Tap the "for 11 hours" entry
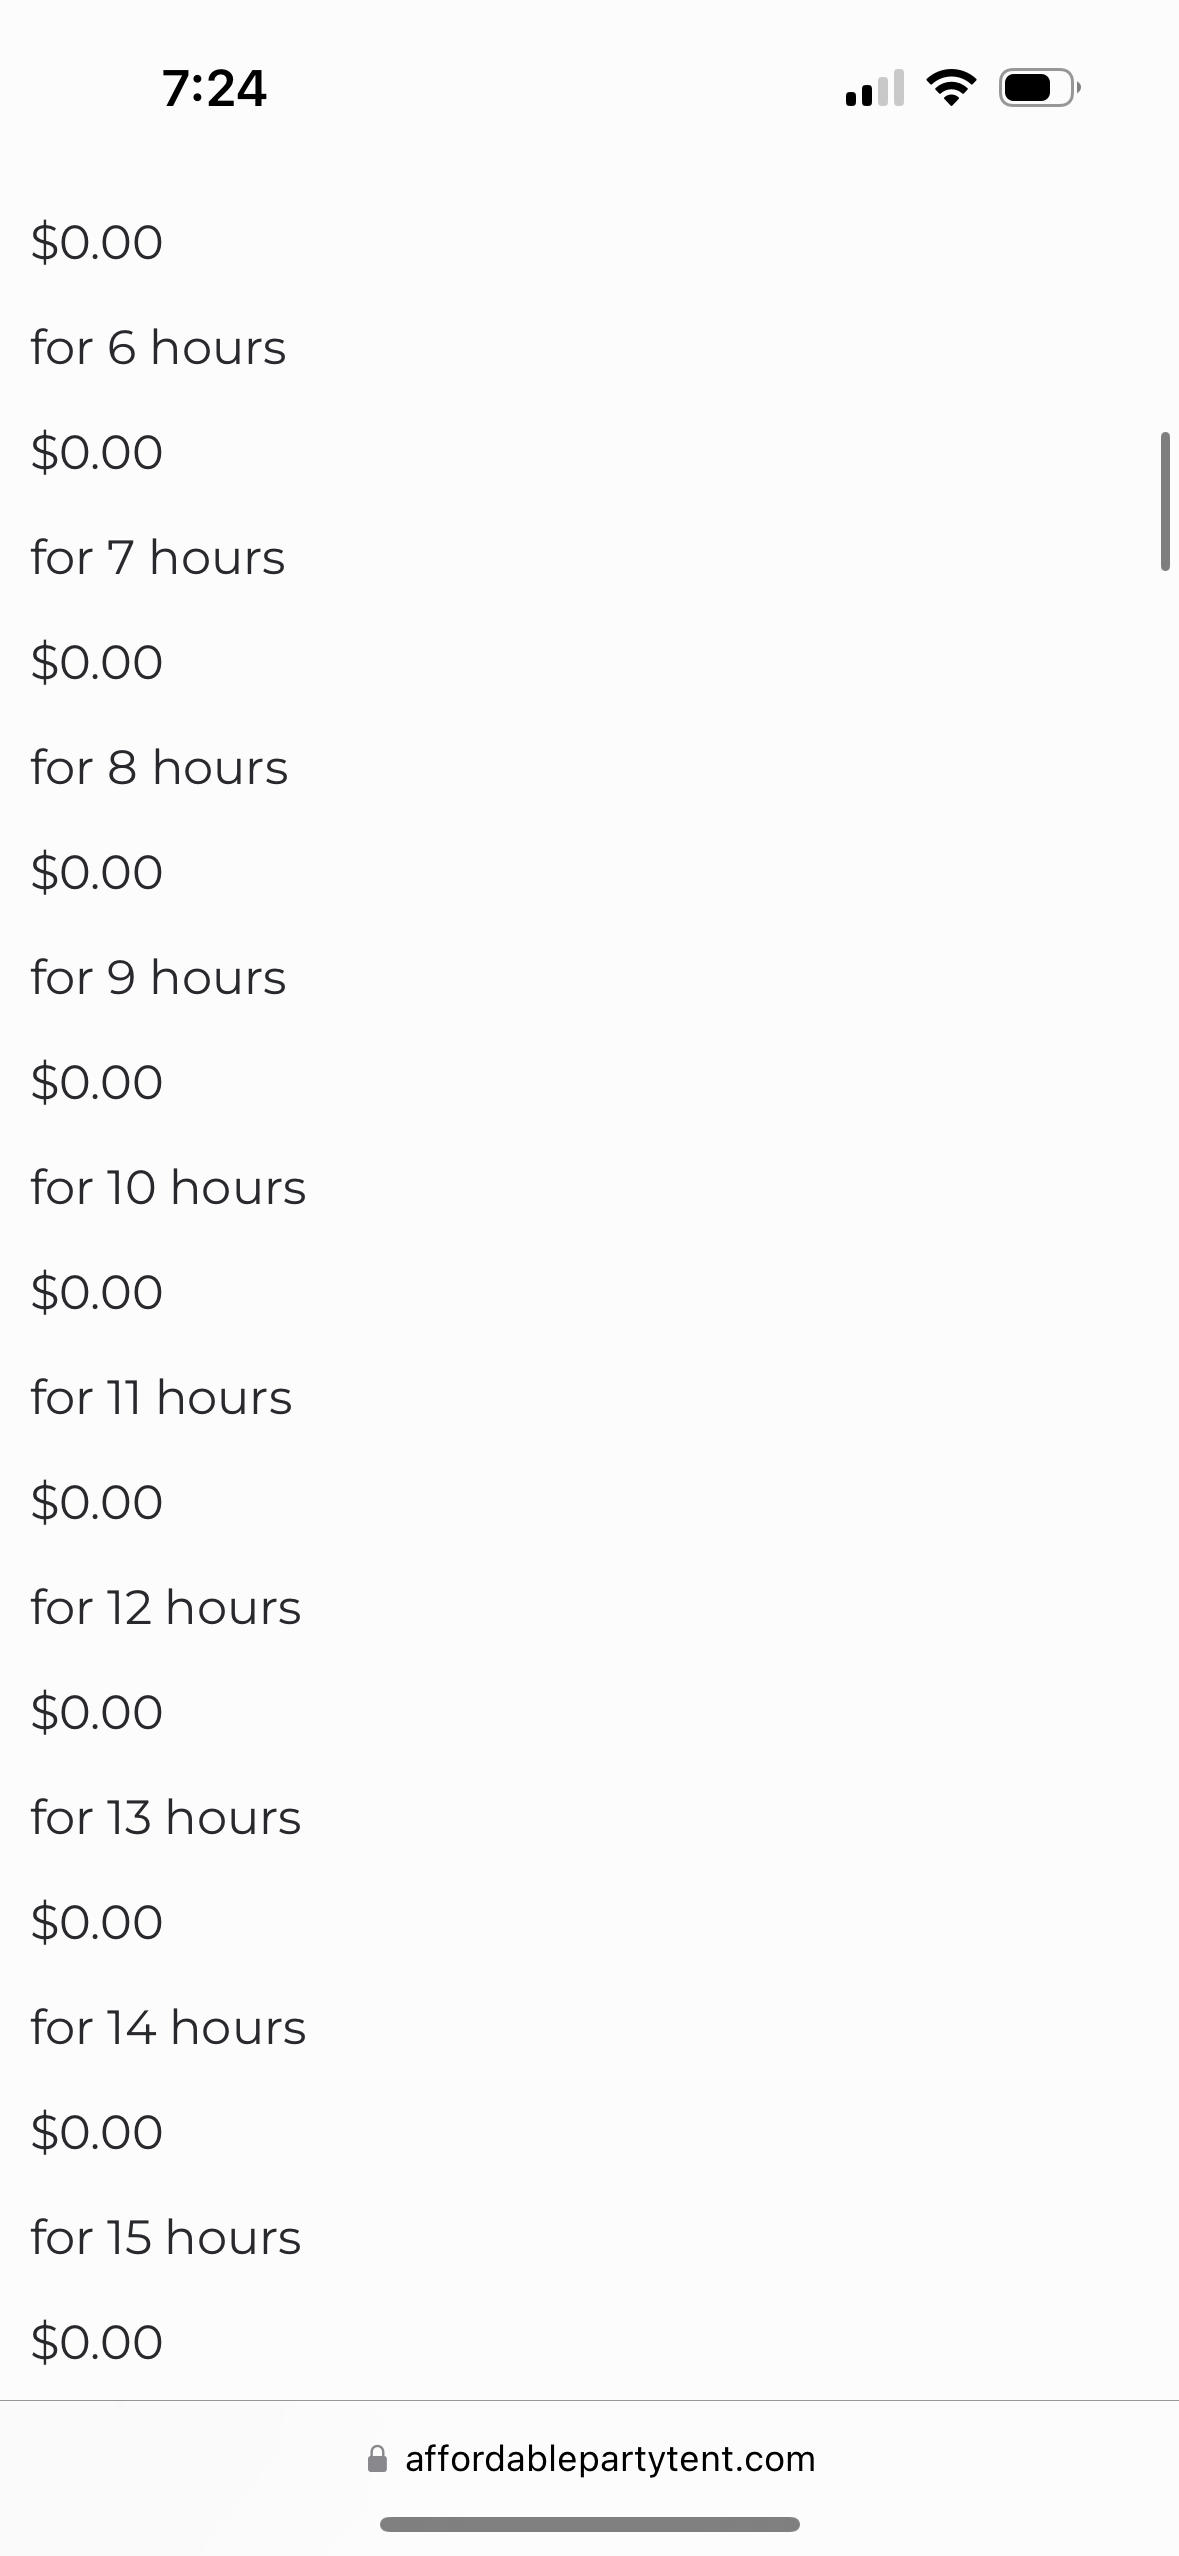Image resolution: width=1179 pixels, height=2556 pixels. (x=161, y=1398)
